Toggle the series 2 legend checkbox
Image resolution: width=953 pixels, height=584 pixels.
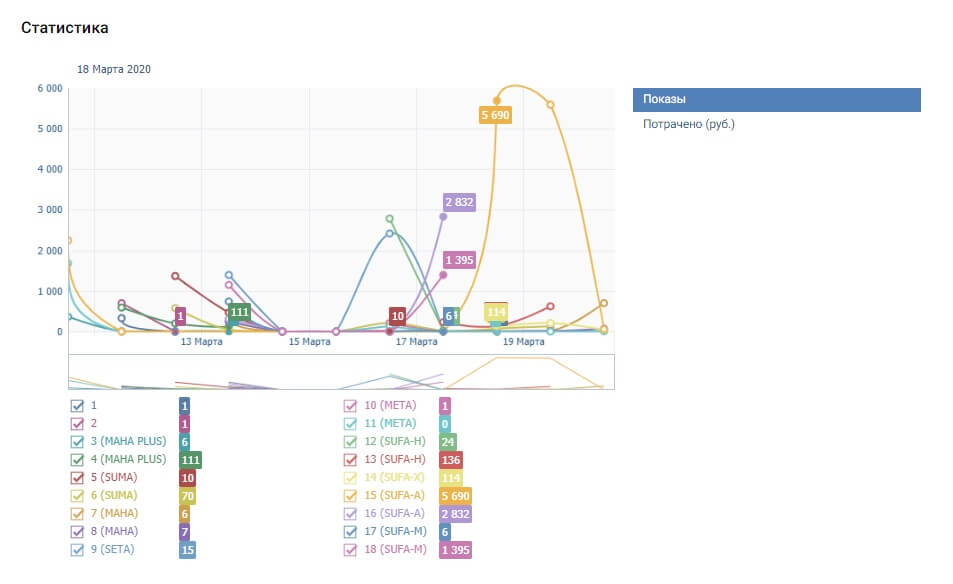tap(77, 424)
